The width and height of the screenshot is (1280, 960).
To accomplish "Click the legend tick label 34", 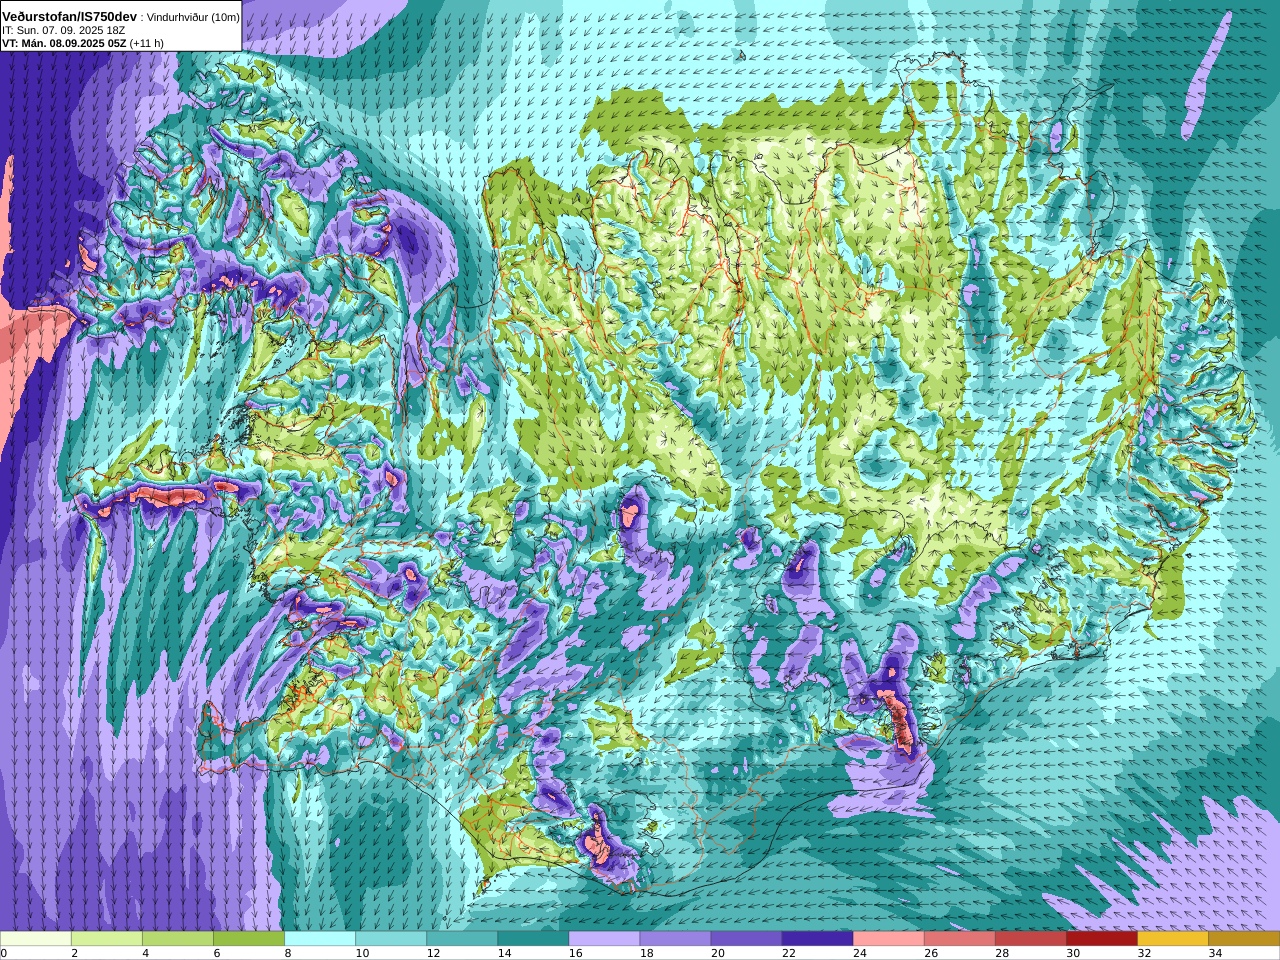I will pos(1214,953).
